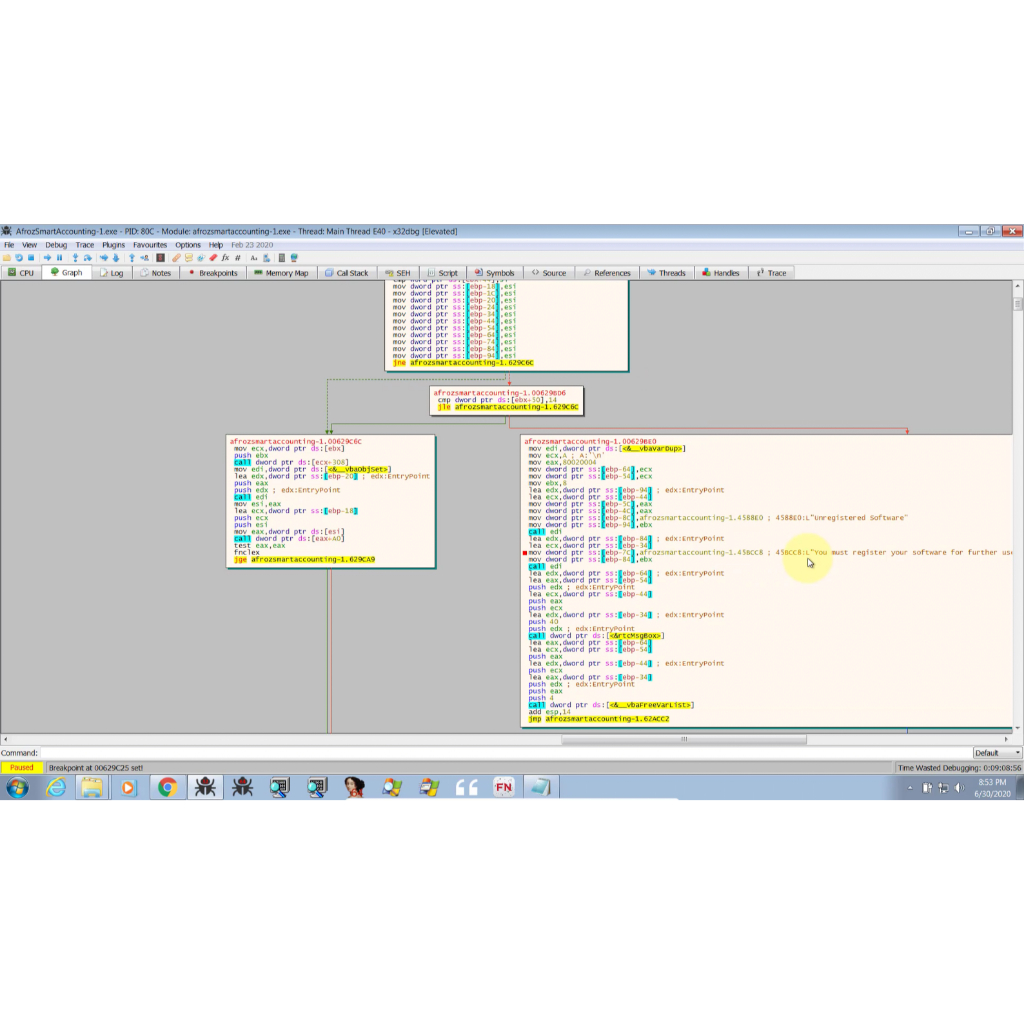Find intermodular calls from the toolbar

[266, 258]
